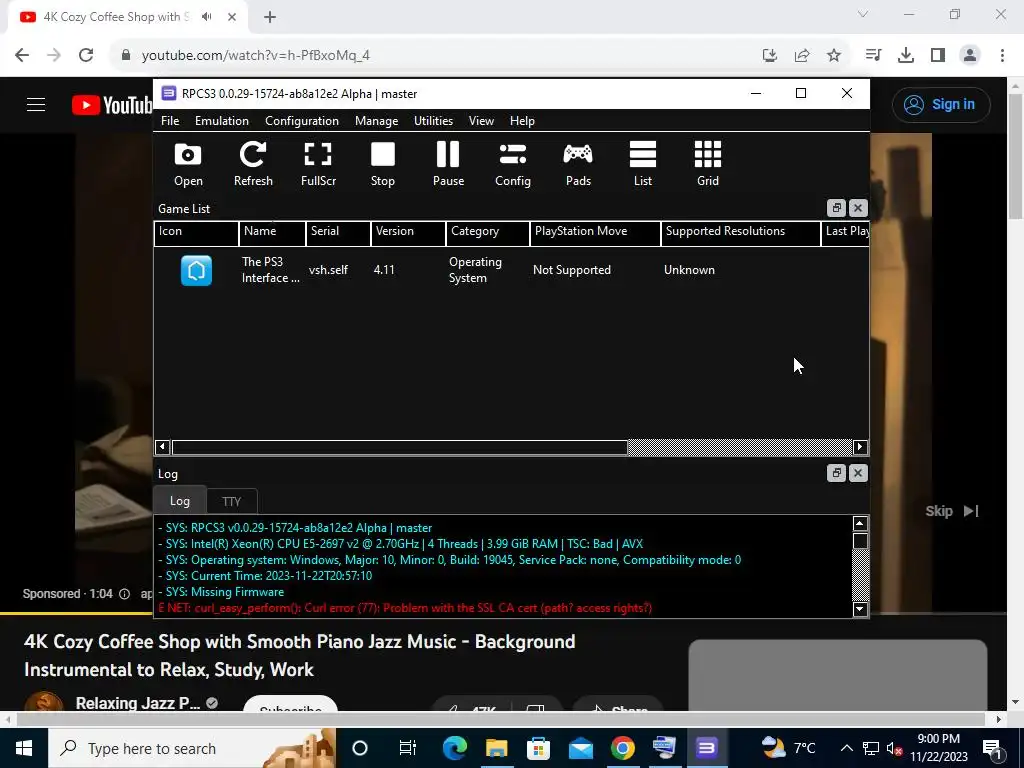Sort by Supported Resolutions column

coord(741,232)
